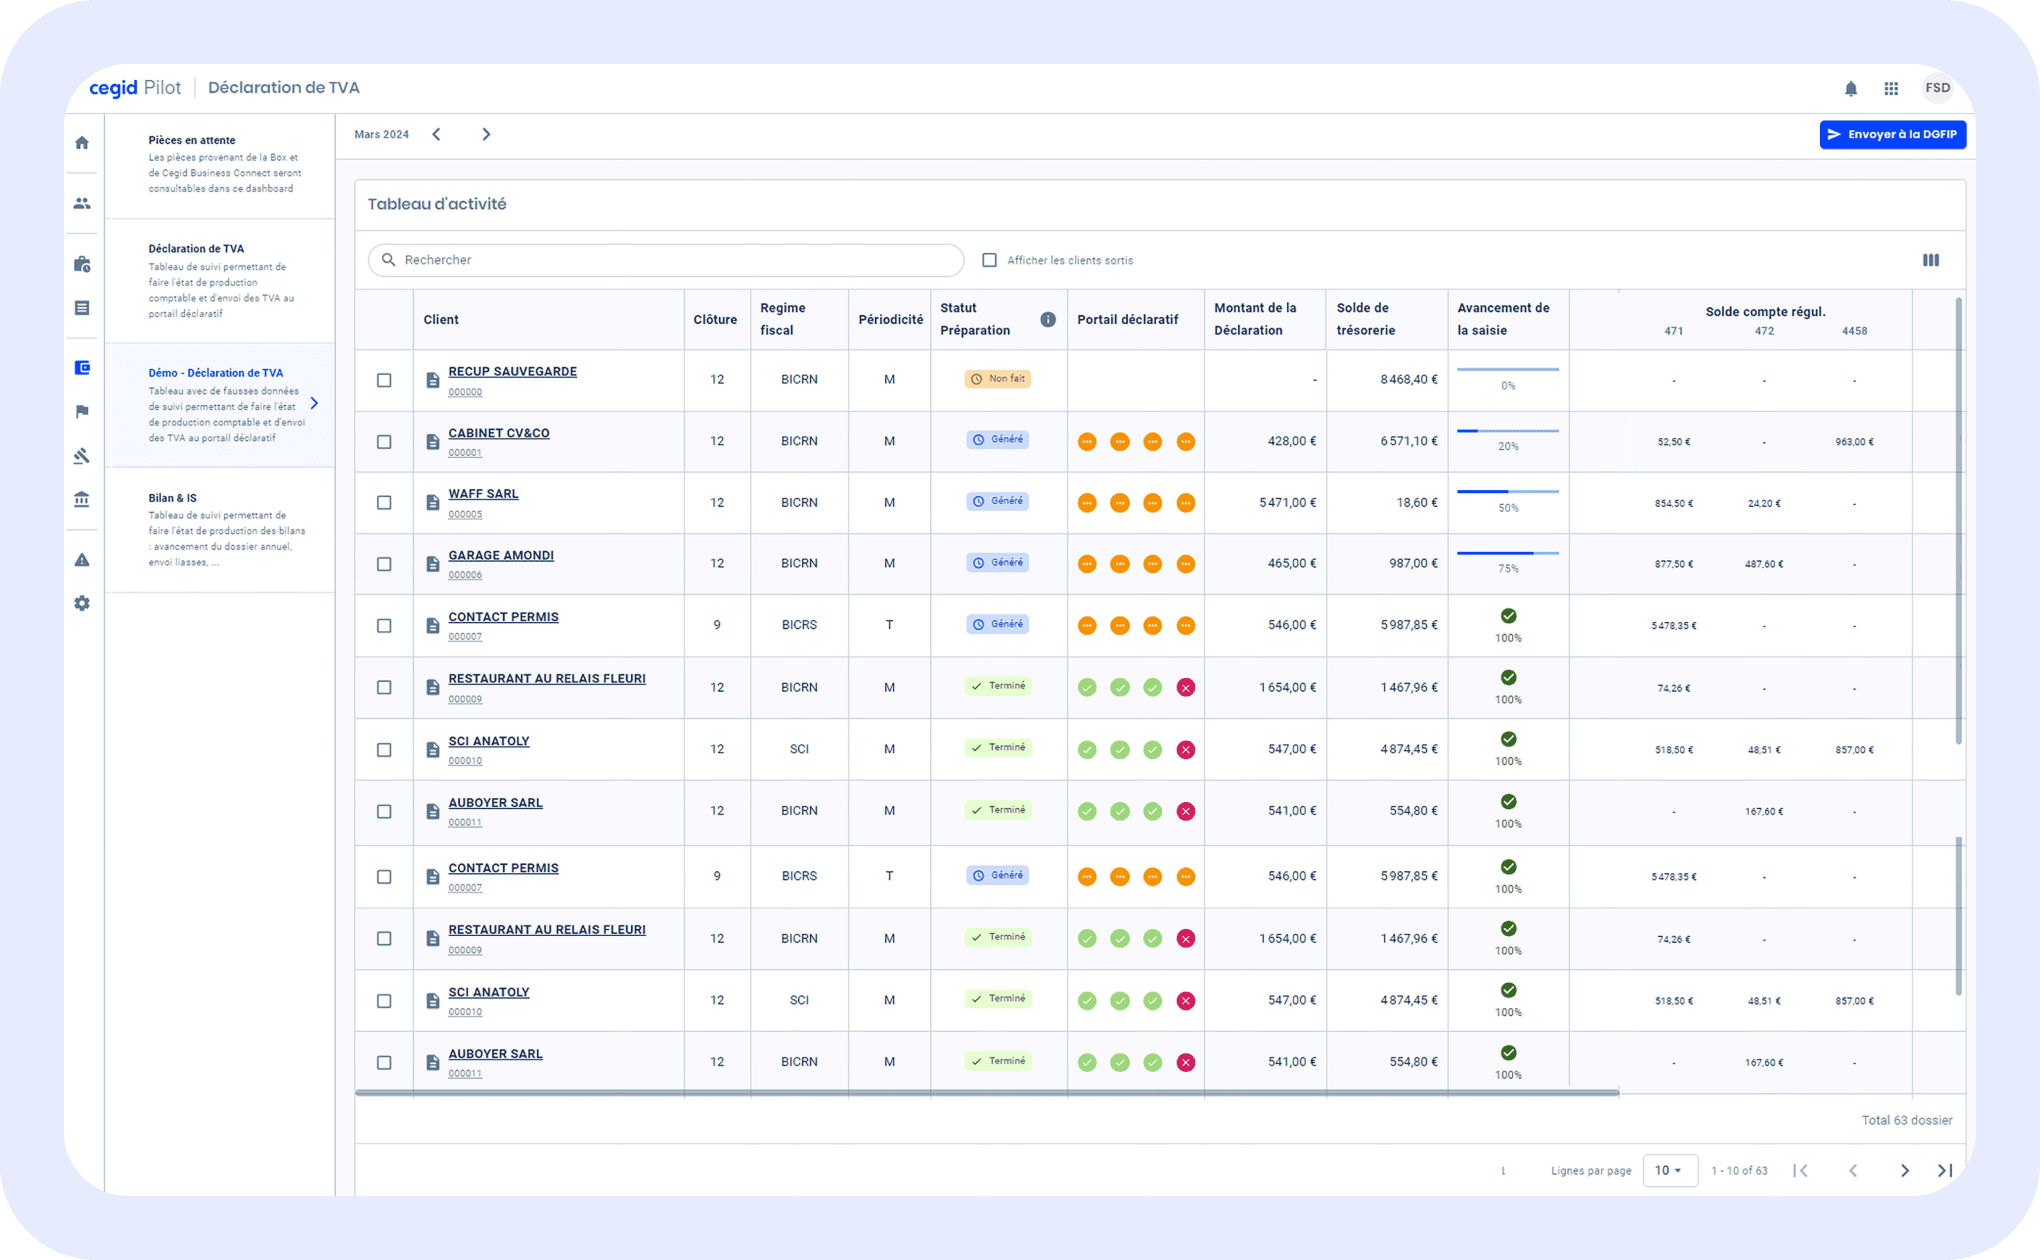Click Envoyer à la DGFIP button

[x=1892, y=135]
